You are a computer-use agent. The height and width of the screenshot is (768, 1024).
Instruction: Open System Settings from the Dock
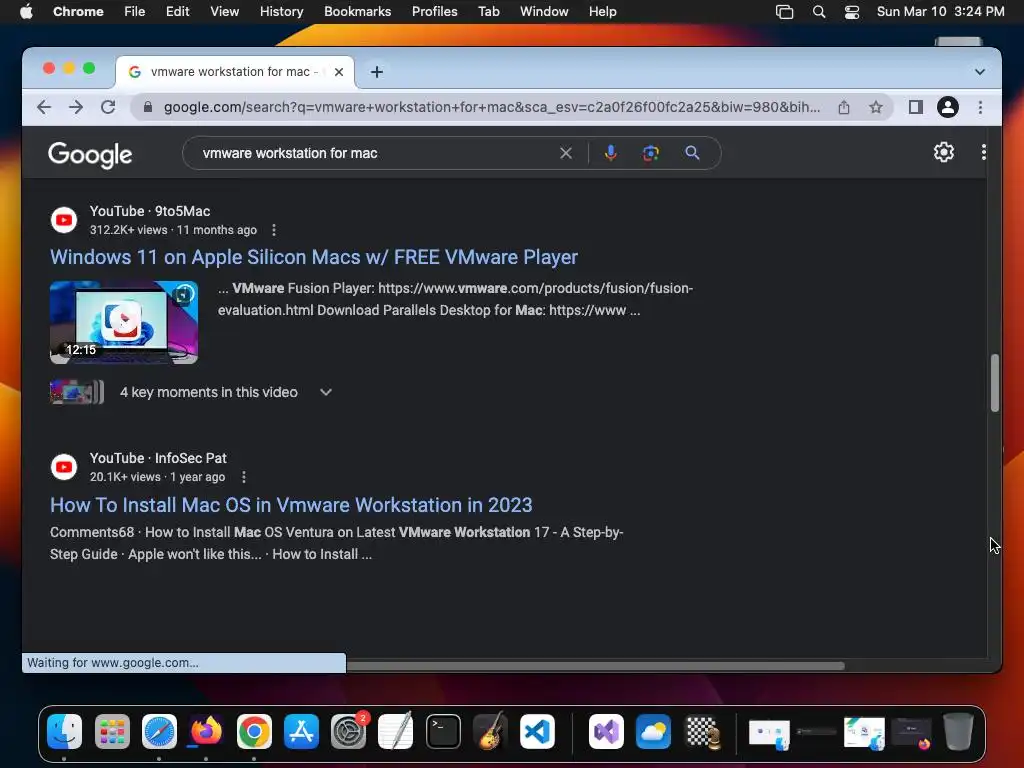pyautogui.click(x=348, y=731)
